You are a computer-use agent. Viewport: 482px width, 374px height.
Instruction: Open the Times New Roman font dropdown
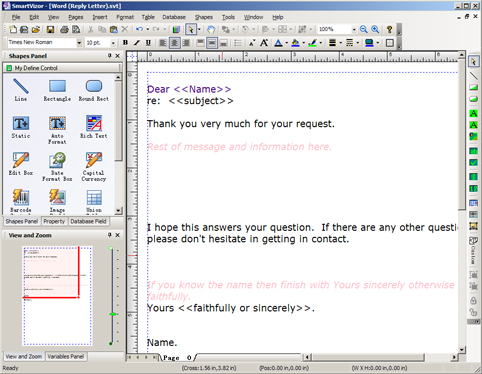(79, 43)
